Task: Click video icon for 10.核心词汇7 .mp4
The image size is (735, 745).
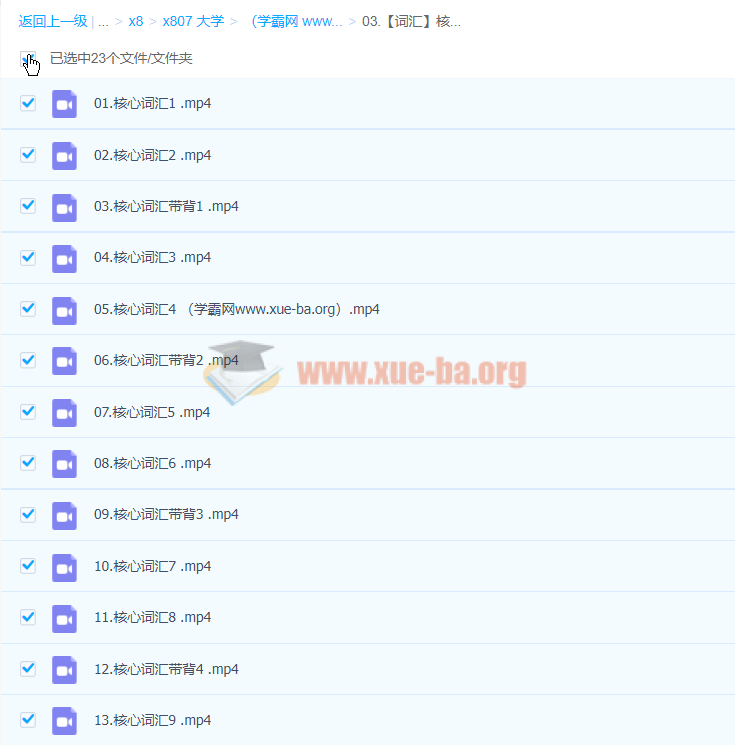Action: (64, 567)
